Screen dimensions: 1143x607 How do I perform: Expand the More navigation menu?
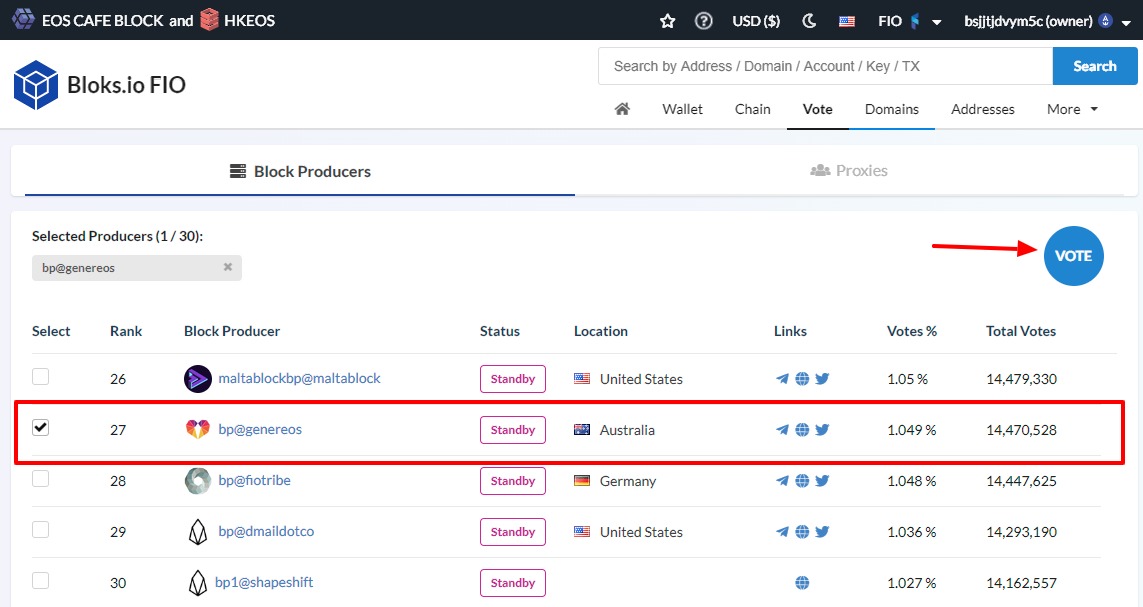(1072, 109)
